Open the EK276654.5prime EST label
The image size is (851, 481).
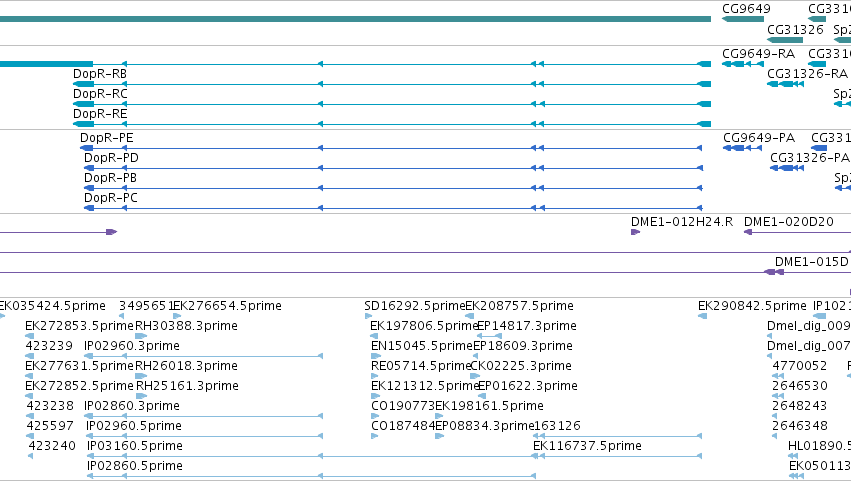click(x=227, y=306)
